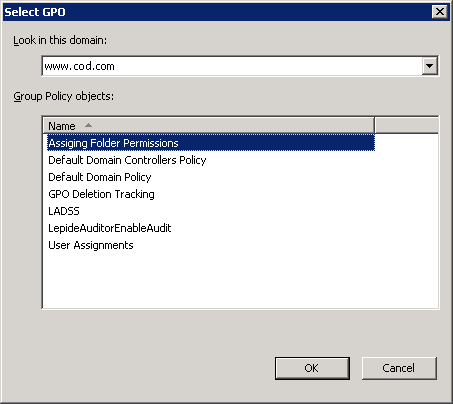This screenshot has width=453, height=404.
Task: Choose LepideAuditorEnableAudit in the list
Action: click(110, 228)
